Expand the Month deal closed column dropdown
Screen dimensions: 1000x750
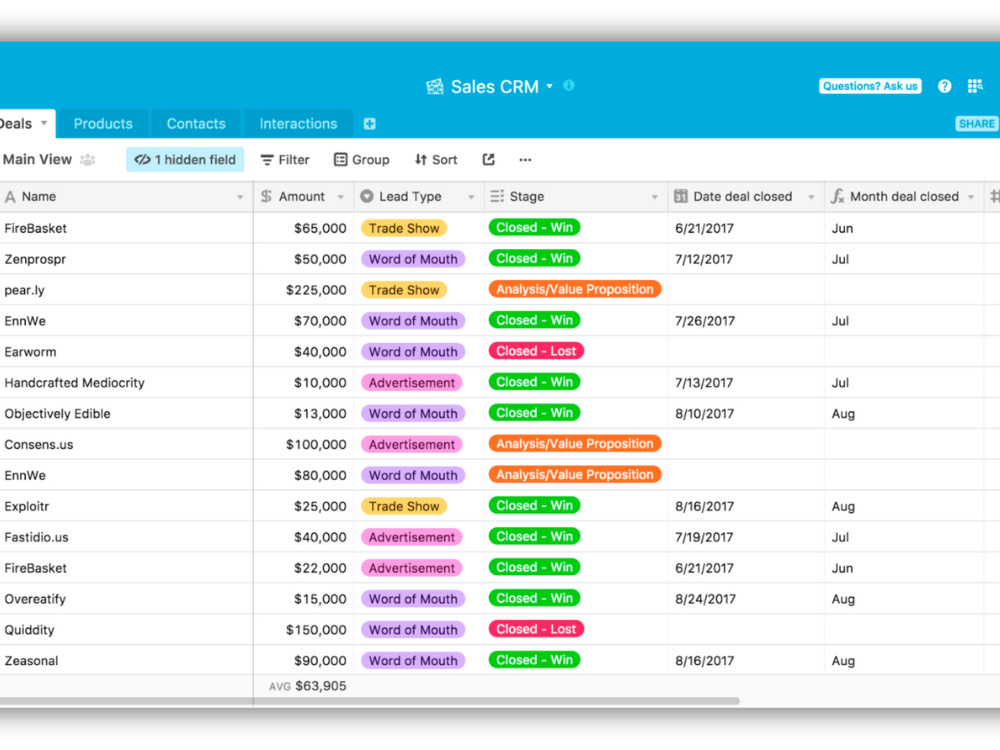click(x=971, y=197)
